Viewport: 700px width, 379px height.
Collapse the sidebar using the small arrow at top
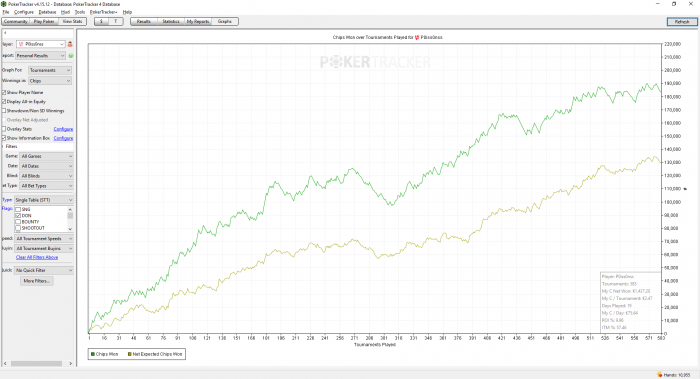coord(5,33)
